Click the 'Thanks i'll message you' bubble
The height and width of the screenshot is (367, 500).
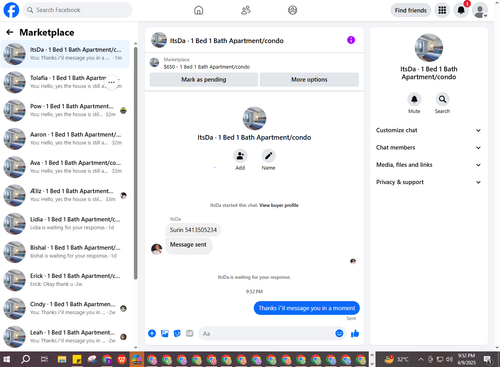click(307, 308)
